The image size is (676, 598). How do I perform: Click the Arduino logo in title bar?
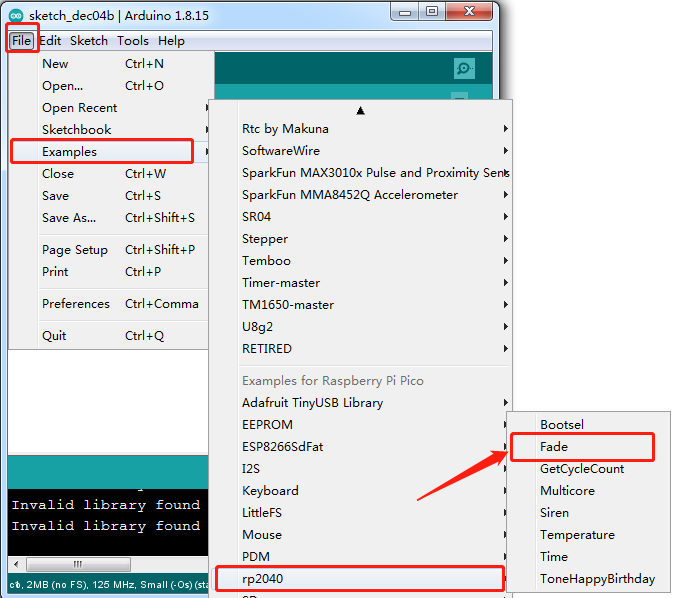(x=16, y=16)
